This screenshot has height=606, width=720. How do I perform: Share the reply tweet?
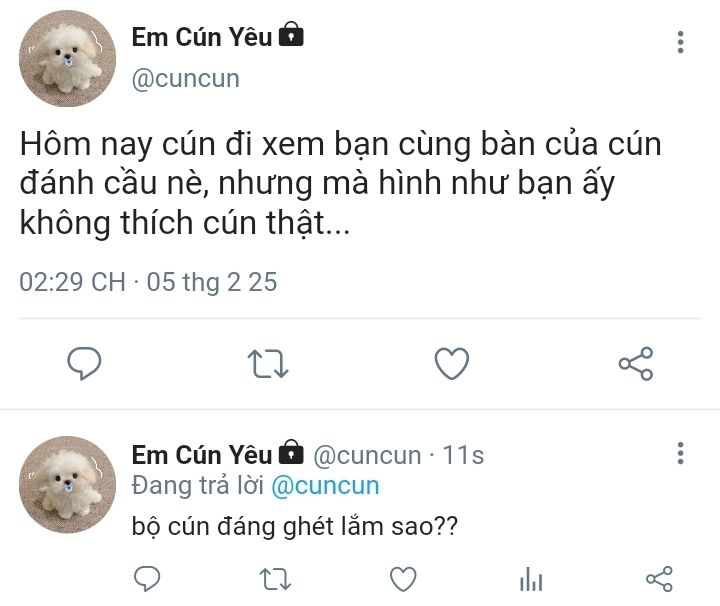[659, 578]
